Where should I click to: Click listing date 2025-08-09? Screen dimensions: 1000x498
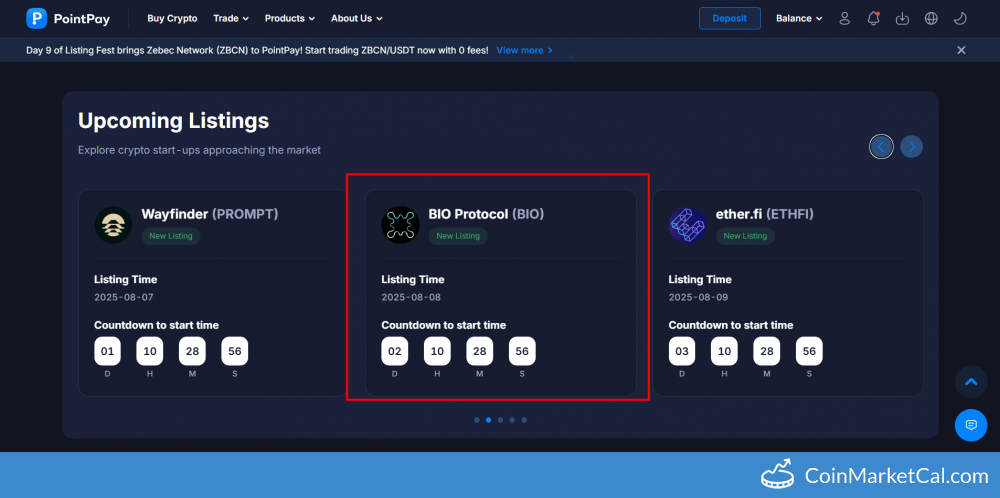pos(698,297)
